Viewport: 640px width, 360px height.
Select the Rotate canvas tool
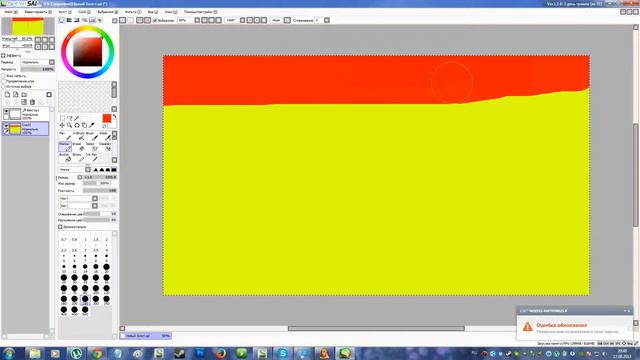77,125
